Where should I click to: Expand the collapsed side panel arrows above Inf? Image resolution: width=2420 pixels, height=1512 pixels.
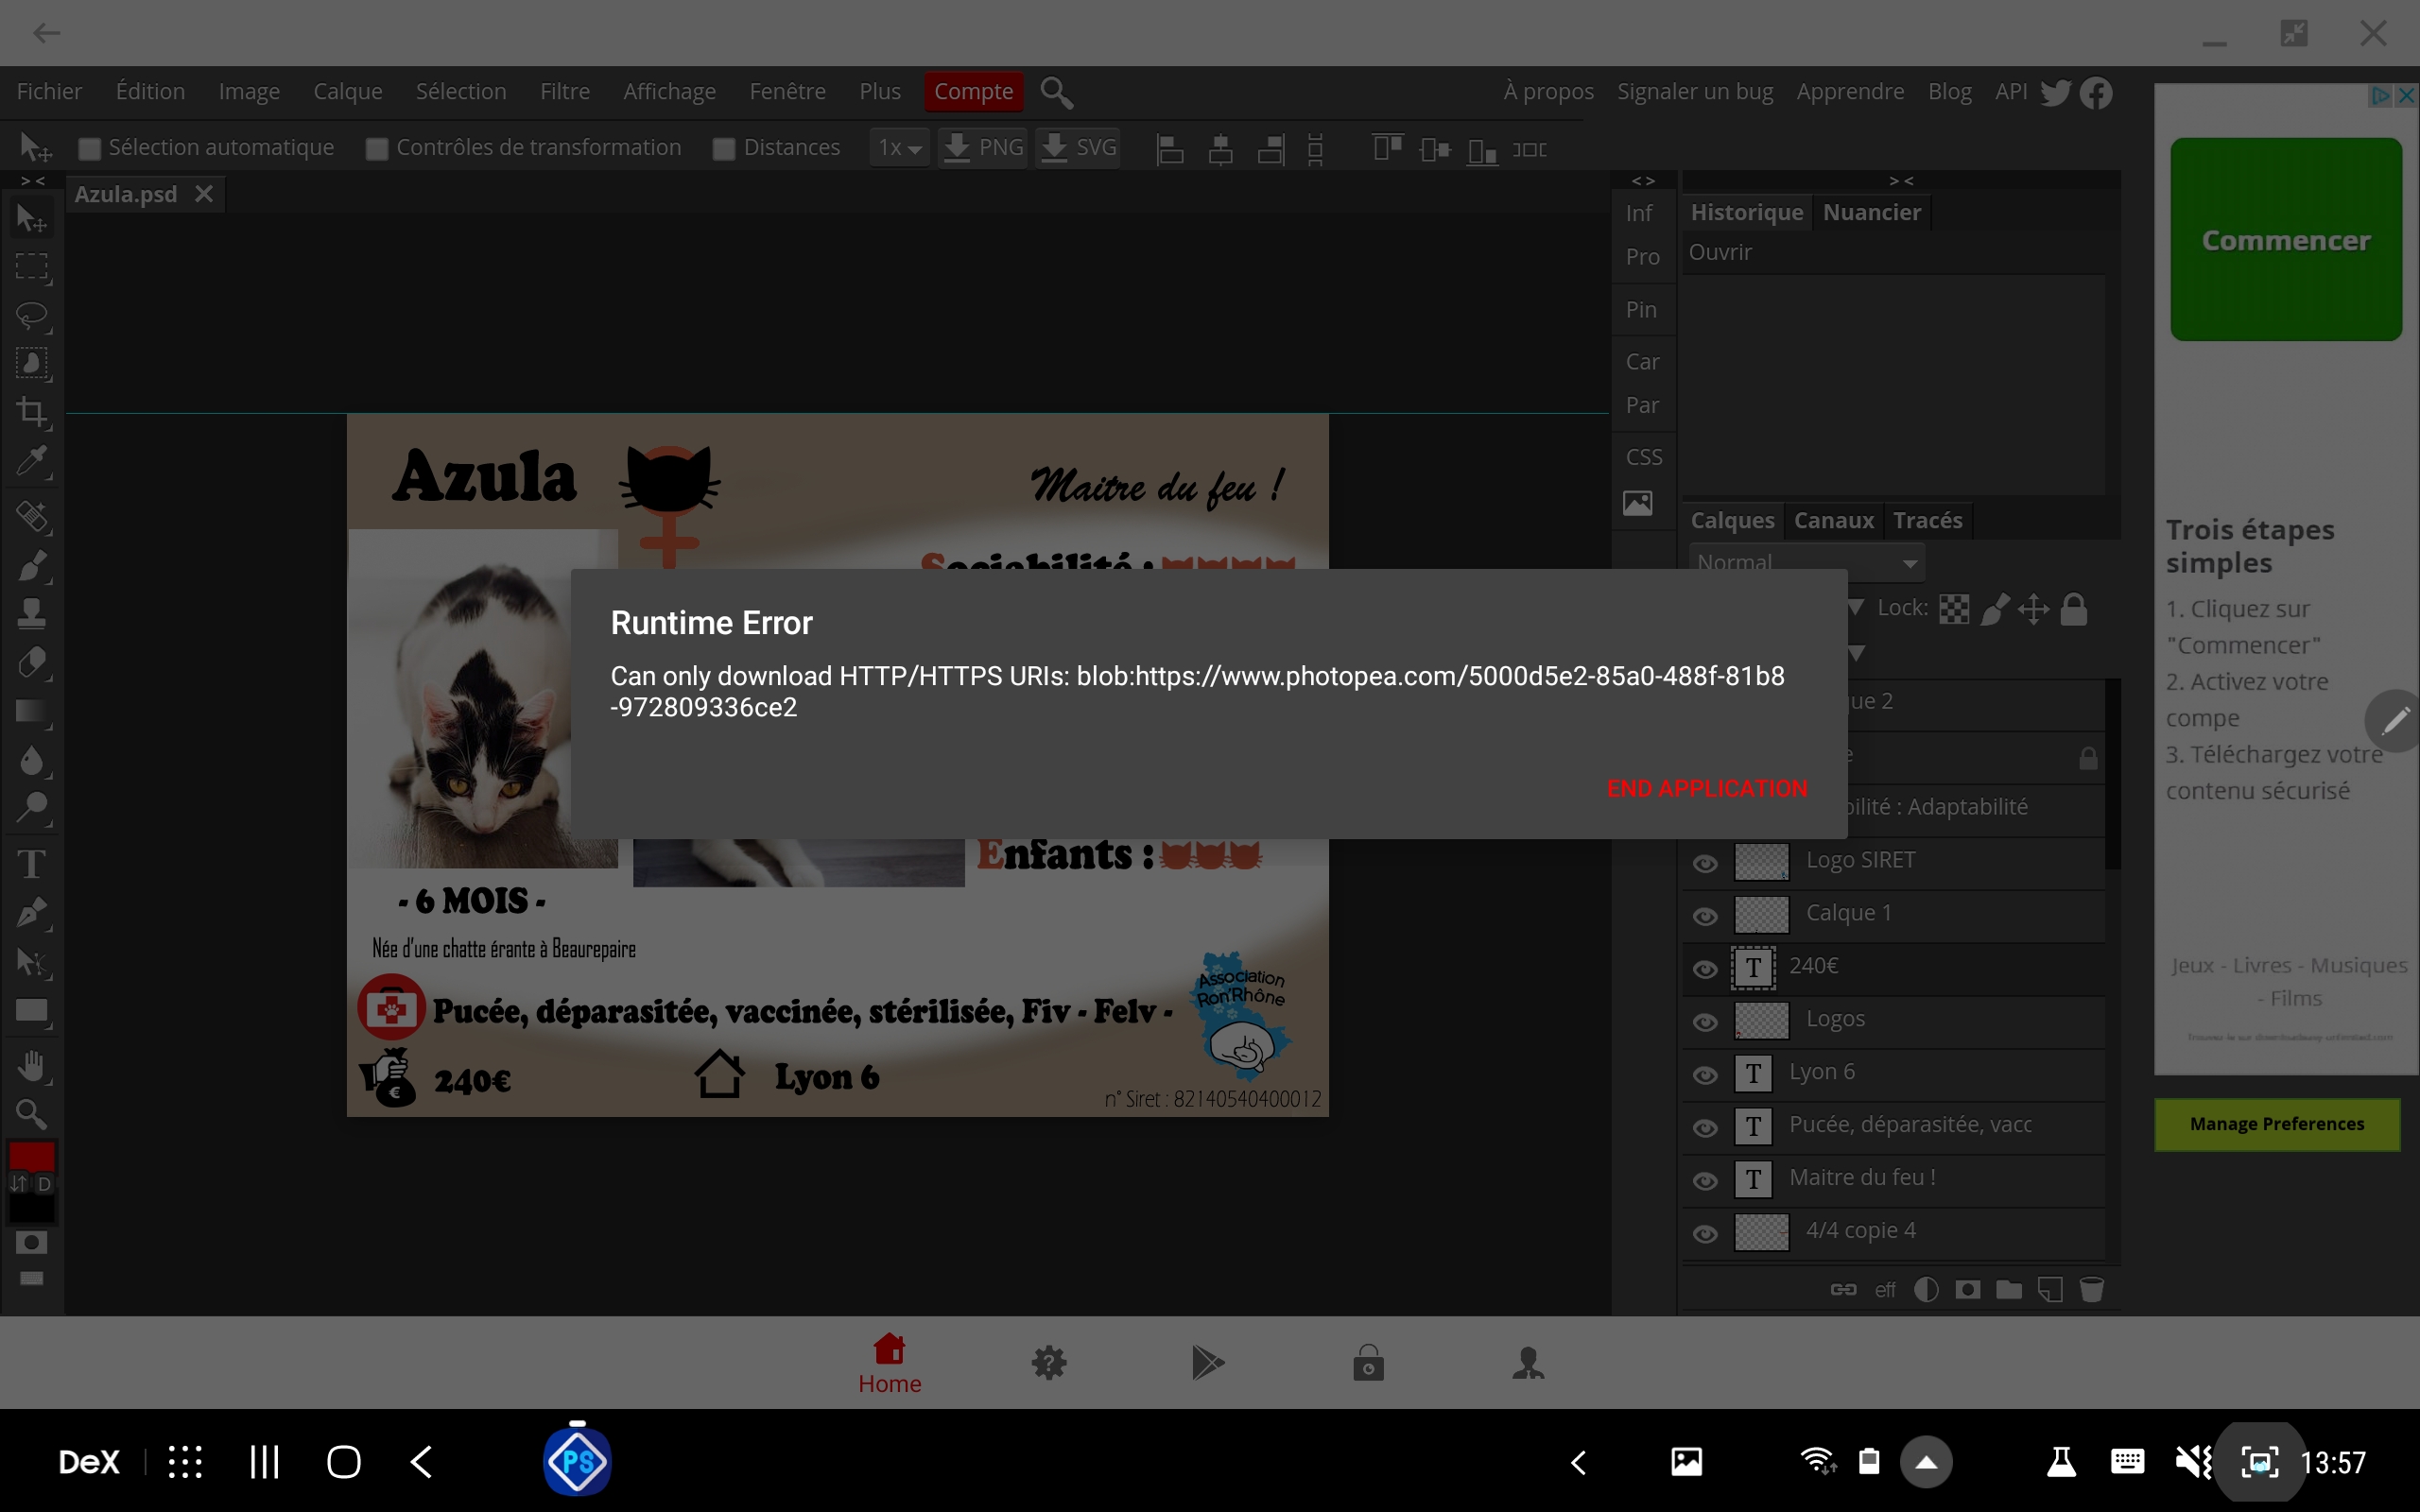point(1643,181)
